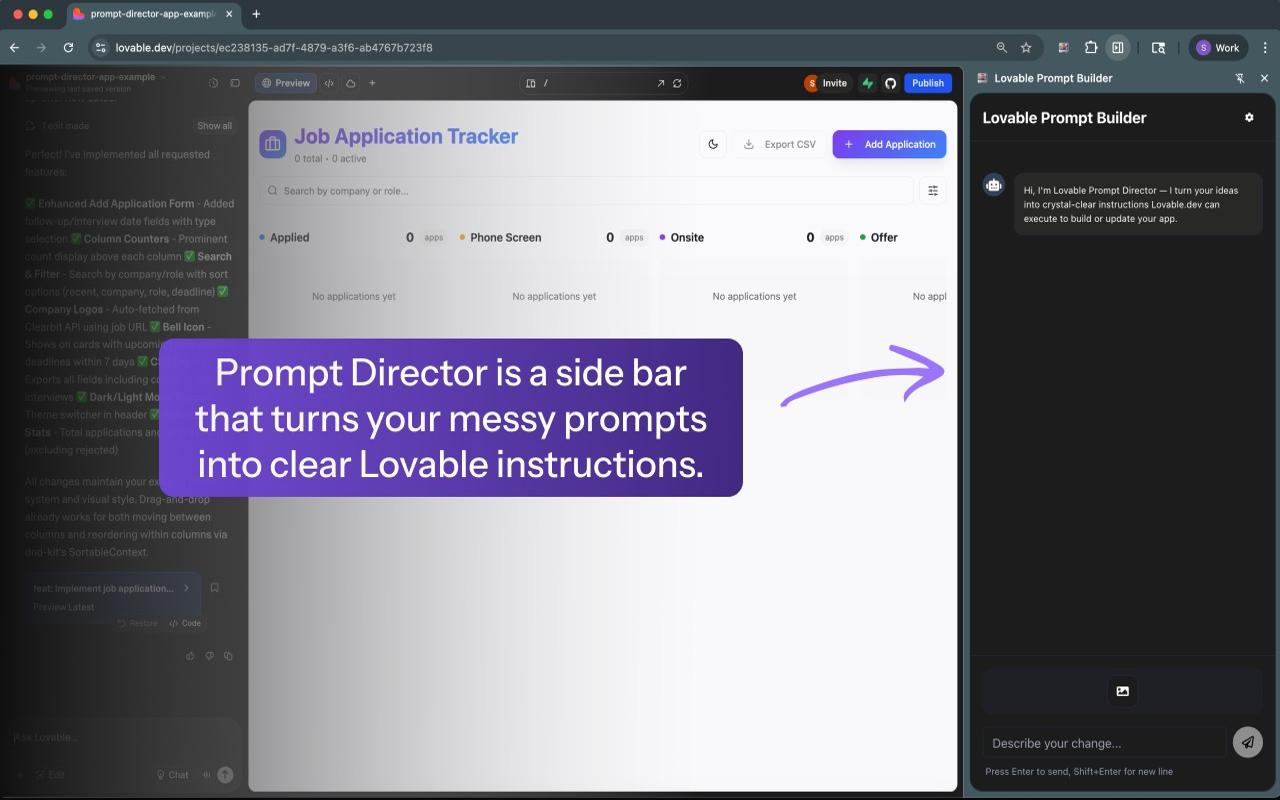1280x800 pixels.
Task: Click the 'Show all' edits button
Action: 215,126
